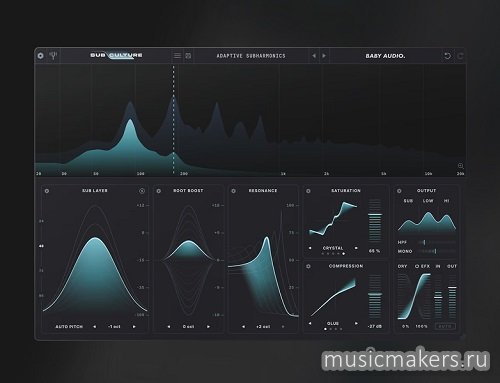
Task: Click the Sub Culture logo
Action: pyautogui.click(x=116, y=55)
